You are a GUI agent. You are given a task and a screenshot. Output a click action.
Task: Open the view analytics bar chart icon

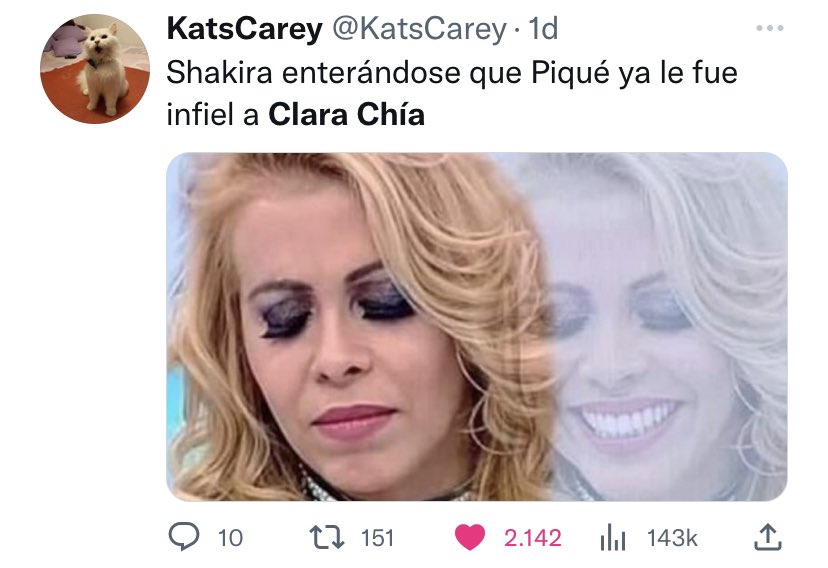click(x=613, y=537)
